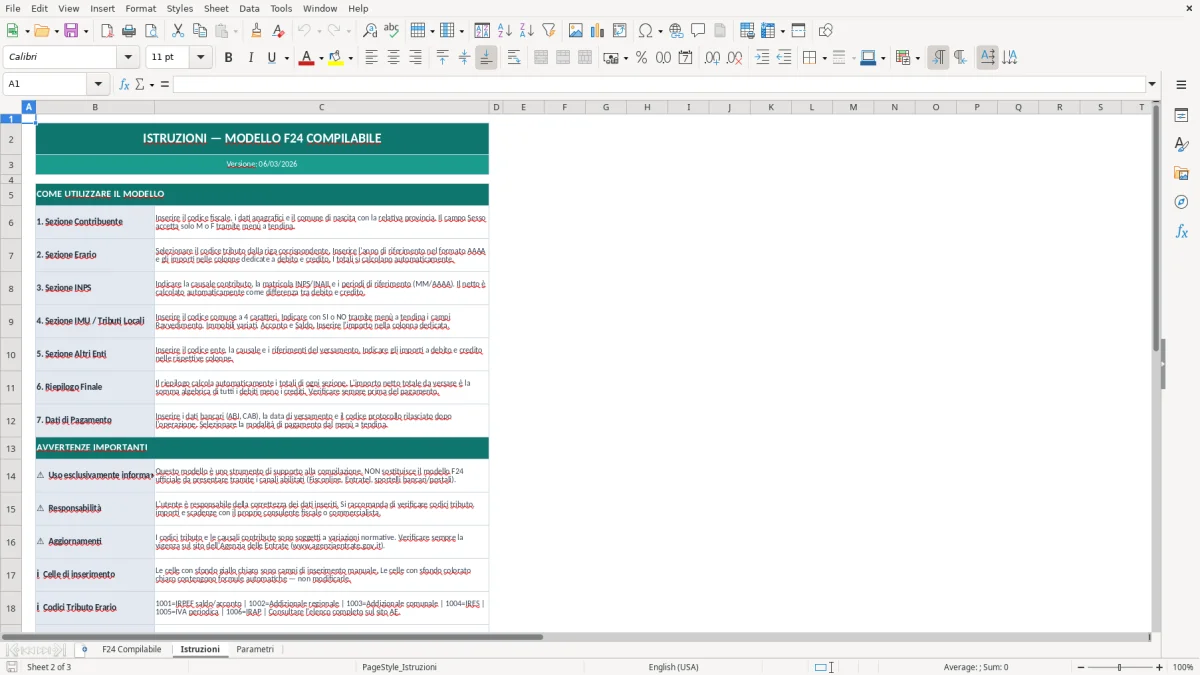Click the Print icon in toolbar

[x=129, y=31]
